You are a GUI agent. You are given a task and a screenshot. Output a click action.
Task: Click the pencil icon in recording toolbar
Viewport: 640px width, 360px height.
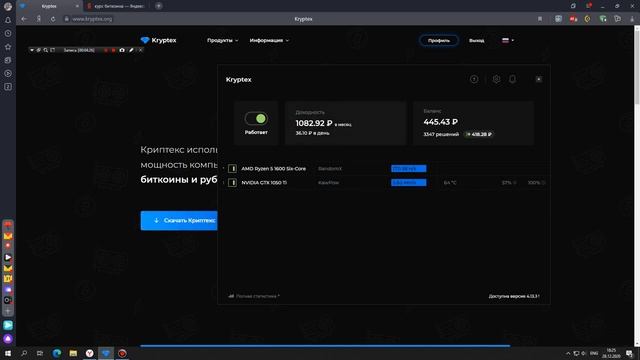pyautogui.click(x=131, y=50)
